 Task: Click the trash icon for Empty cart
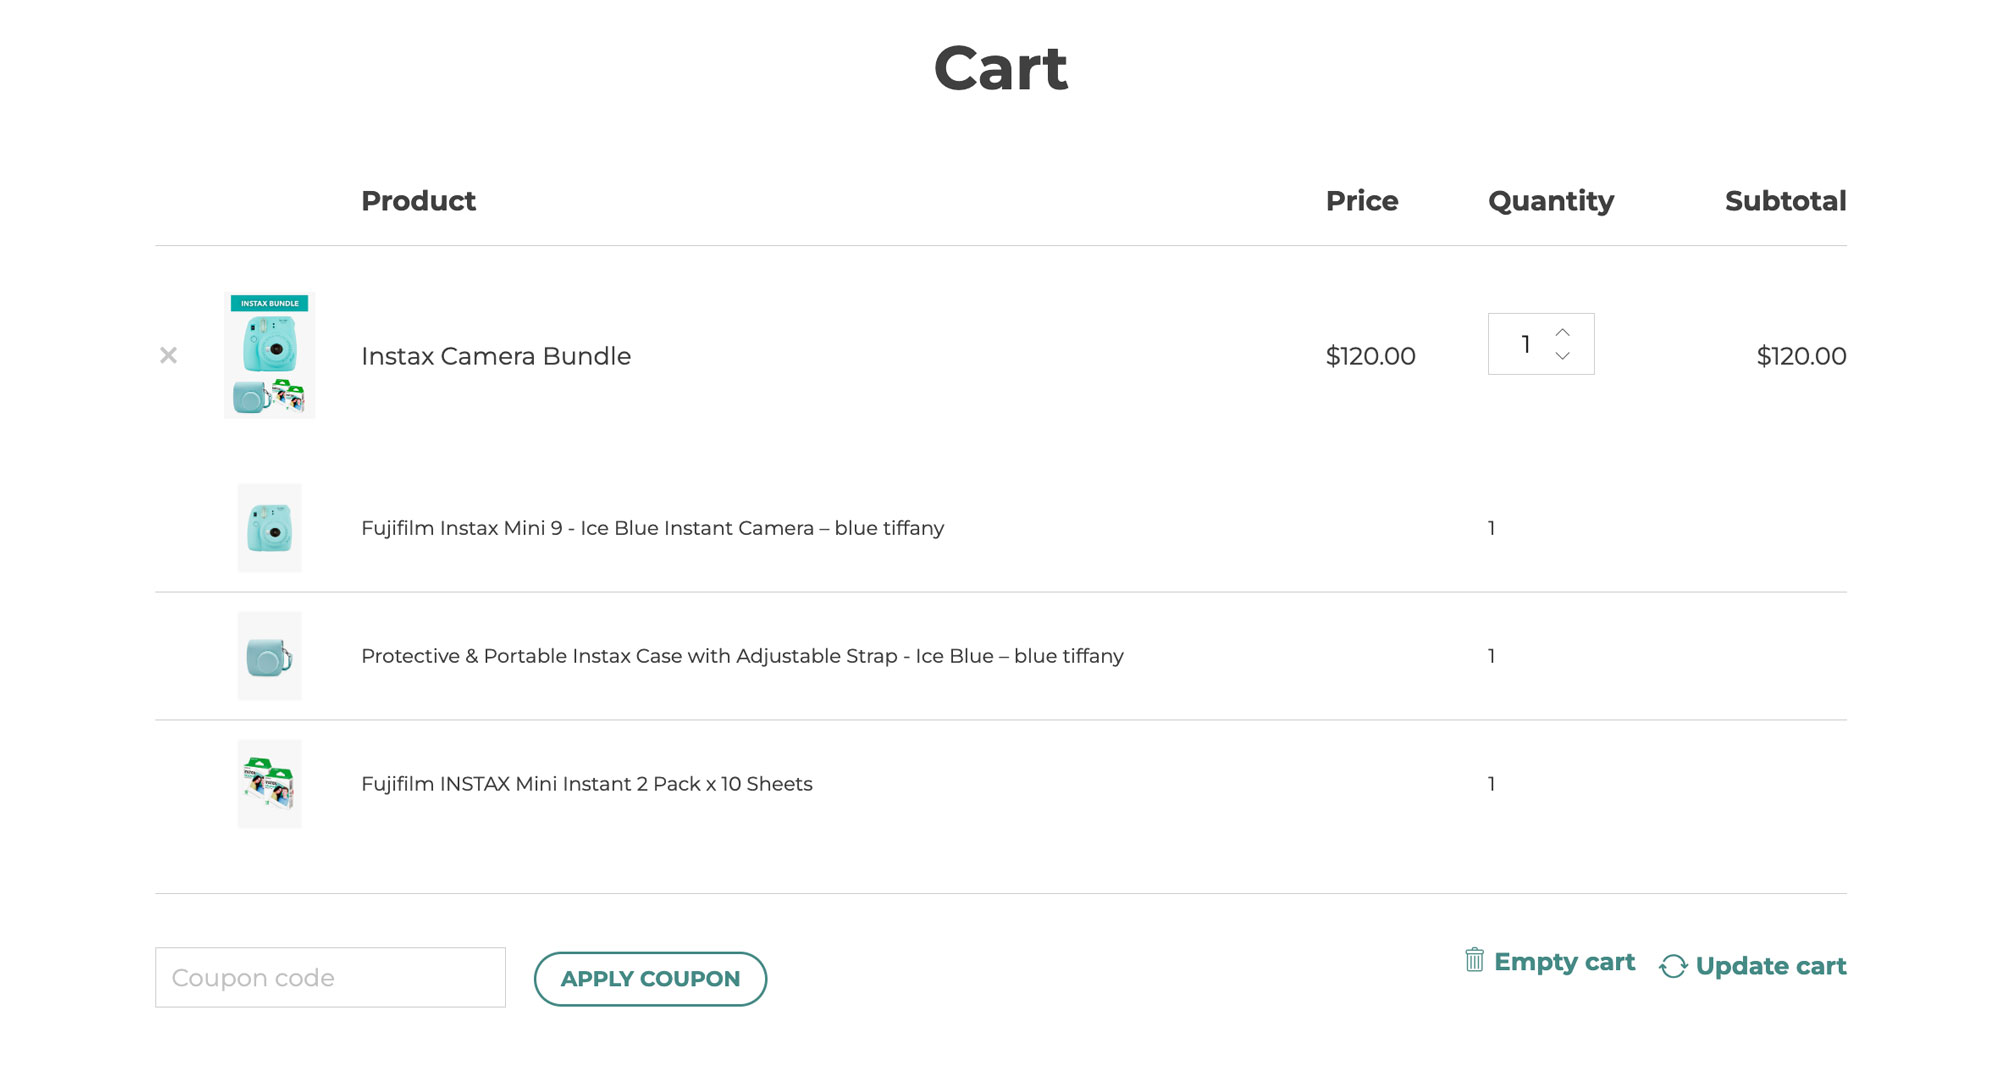1474,960
